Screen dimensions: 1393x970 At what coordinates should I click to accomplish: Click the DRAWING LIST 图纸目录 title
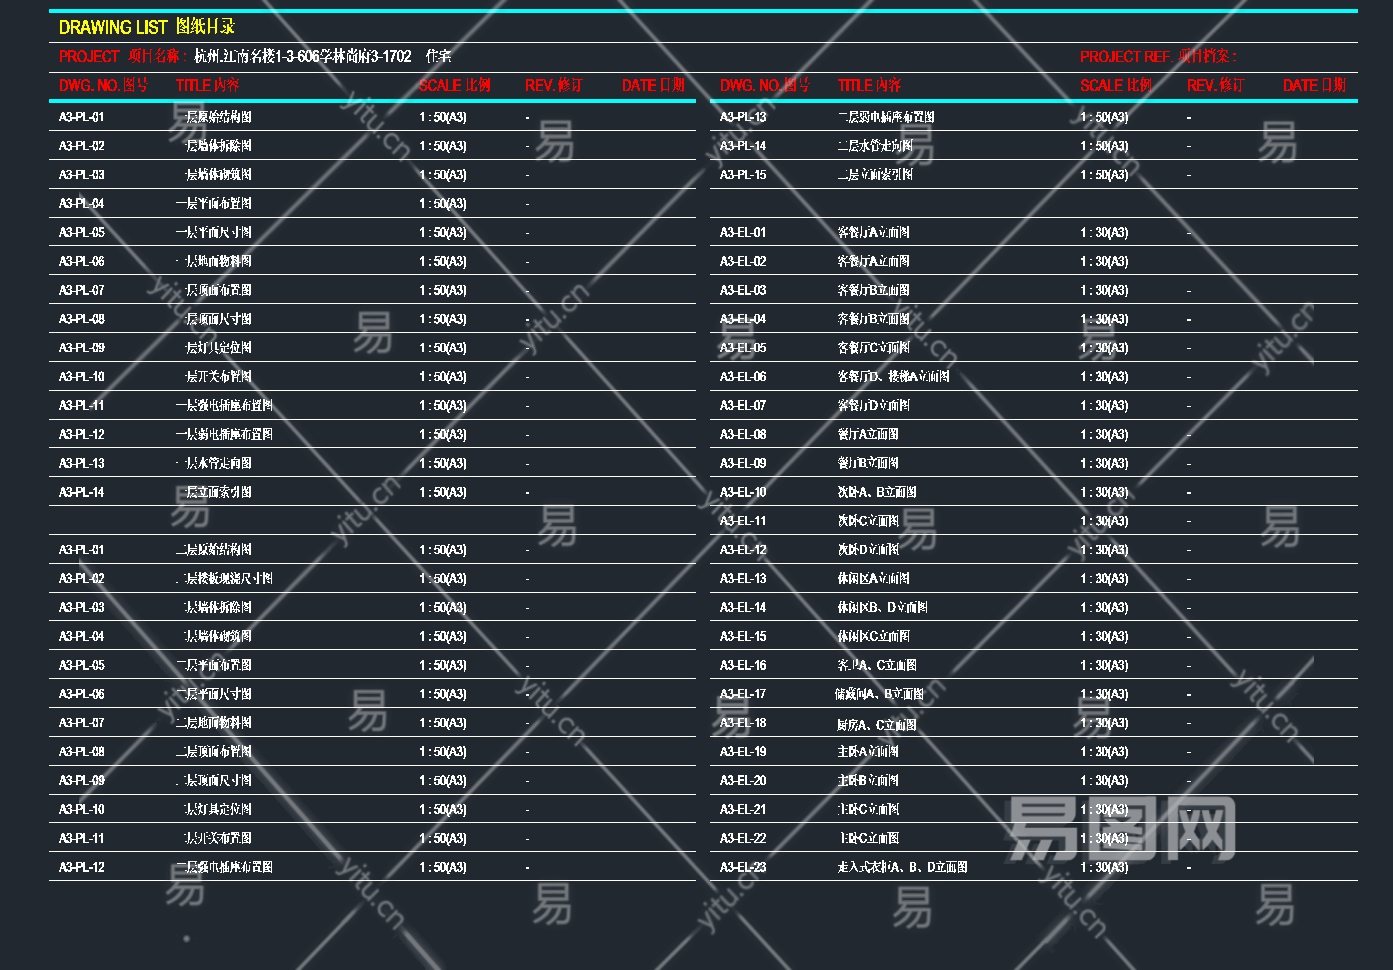(x=147, y=27)
